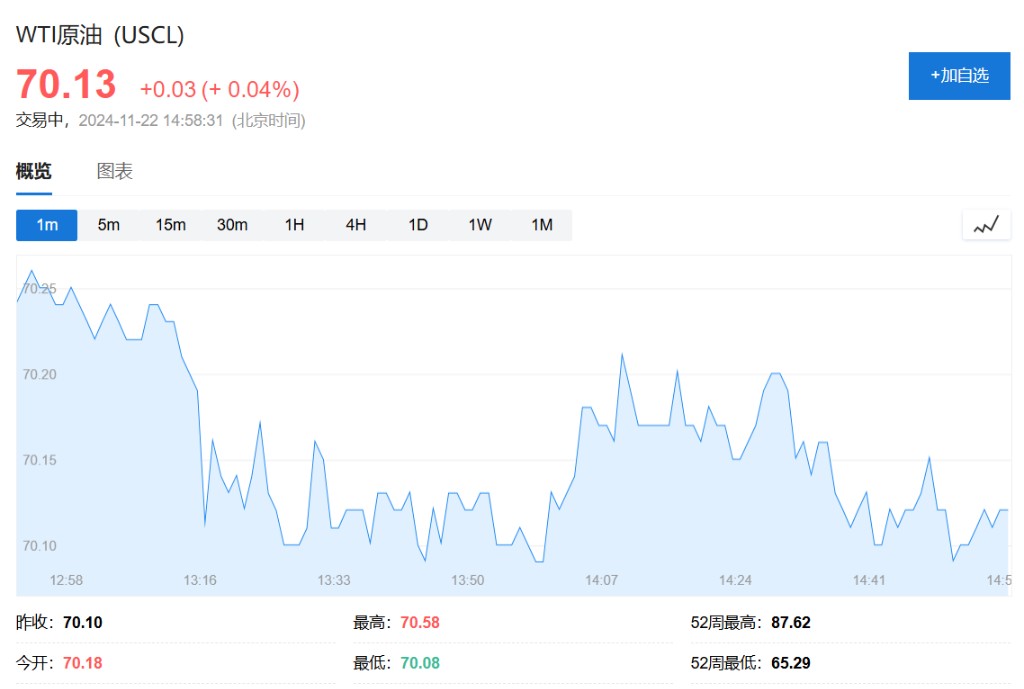Open the chart type line icon

(986, 225)
